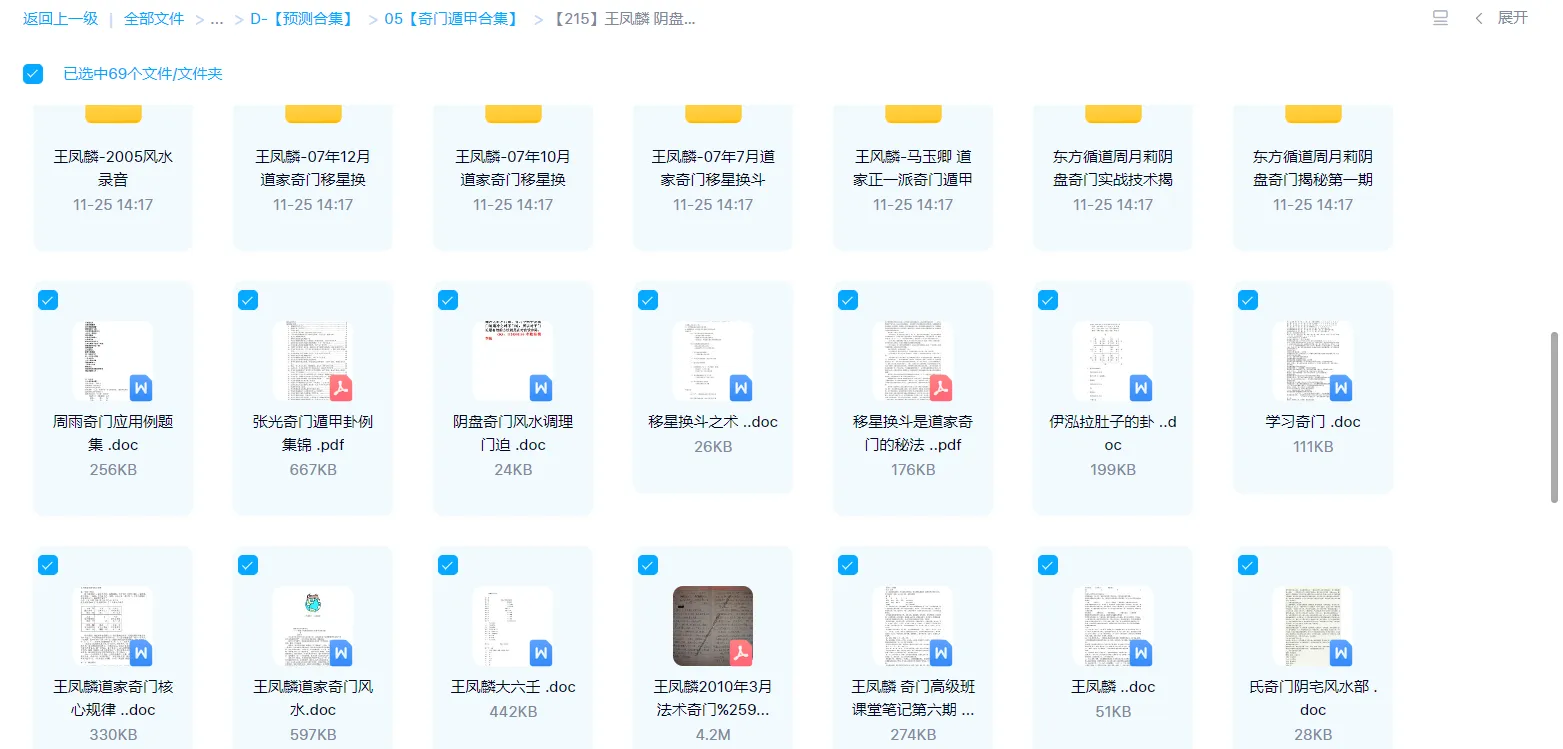The image size is (1563, 749).
Task: Uncheck the 学习奇门 .doc checkbox
Action: pyautogui.click(x=1248, y=300)
